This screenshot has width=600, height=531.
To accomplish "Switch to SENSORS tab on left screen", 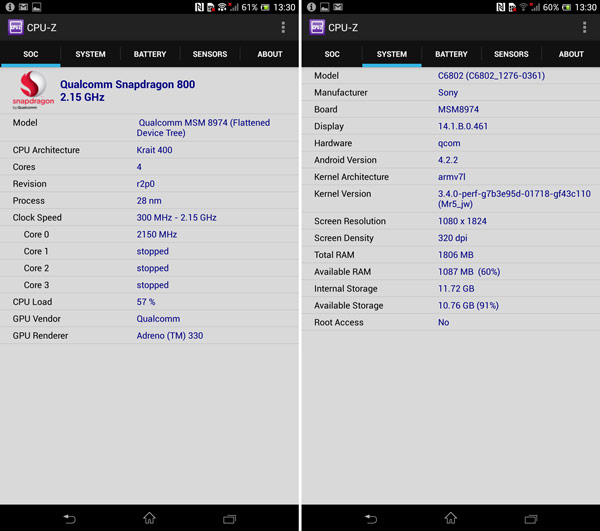I will [210, 54].
